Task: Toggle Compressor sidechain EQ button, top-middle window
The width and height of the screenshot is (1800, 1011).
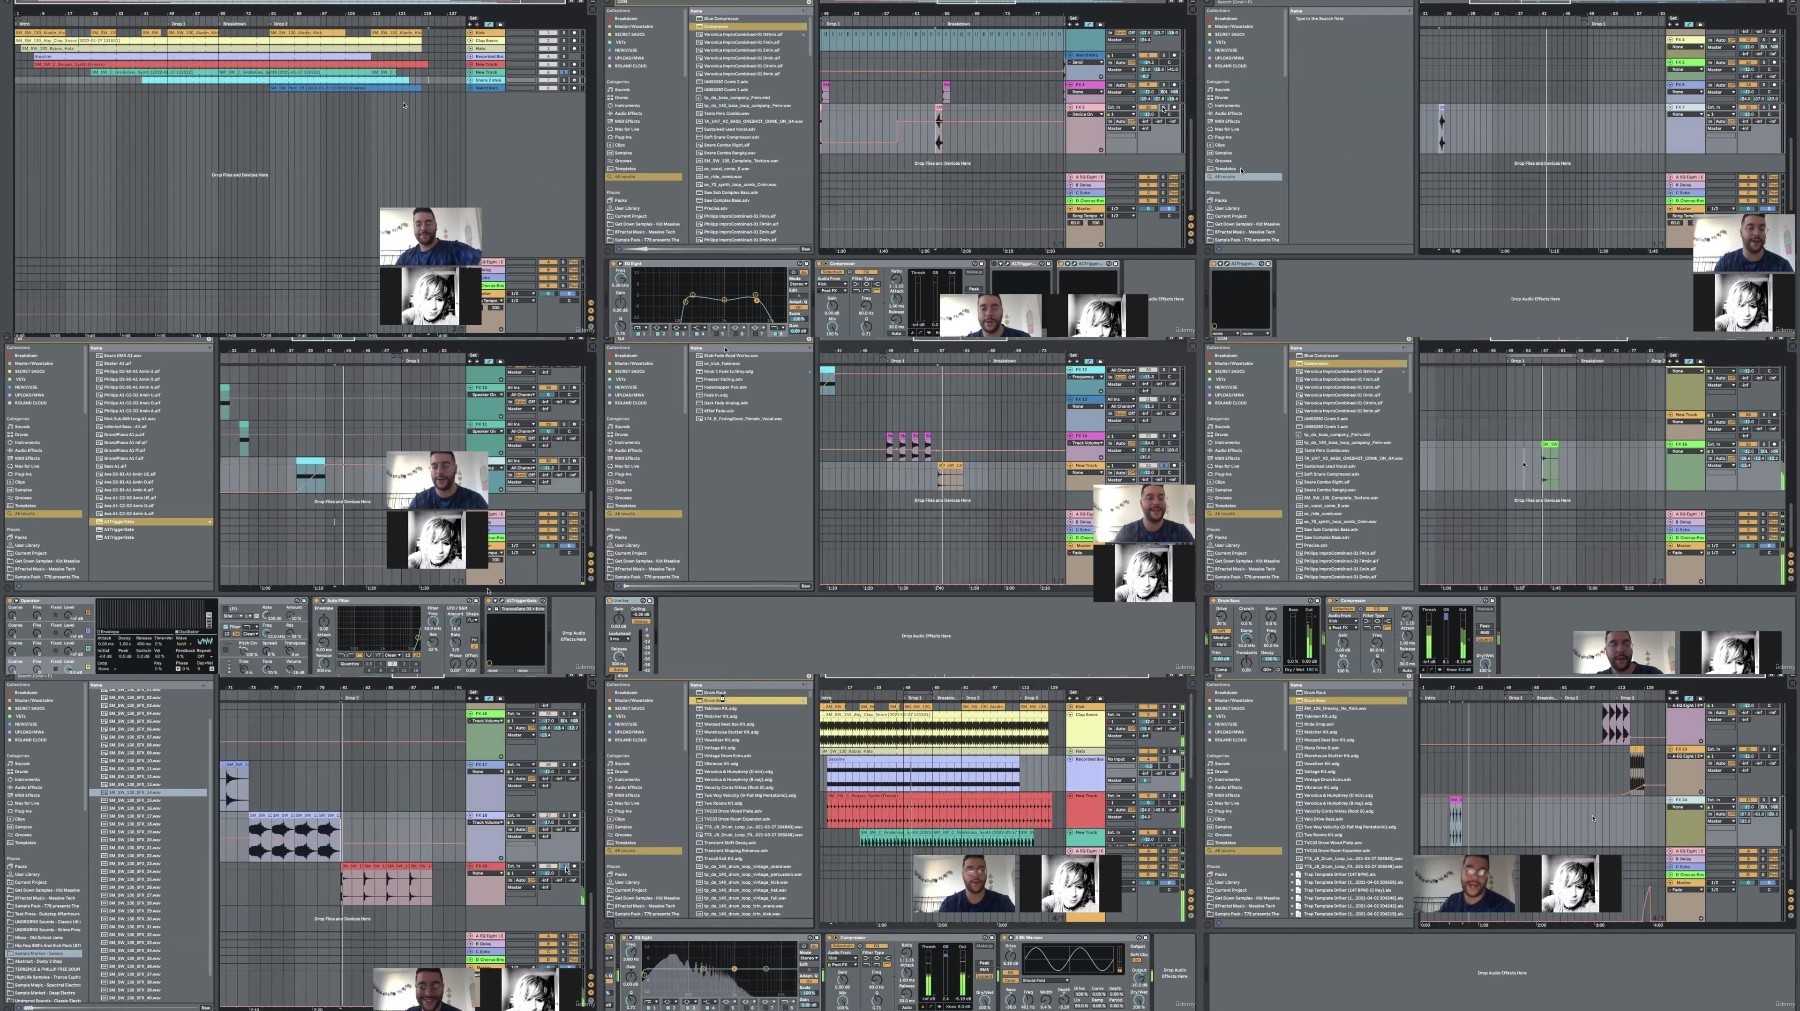Action: (x=865, y=271)
